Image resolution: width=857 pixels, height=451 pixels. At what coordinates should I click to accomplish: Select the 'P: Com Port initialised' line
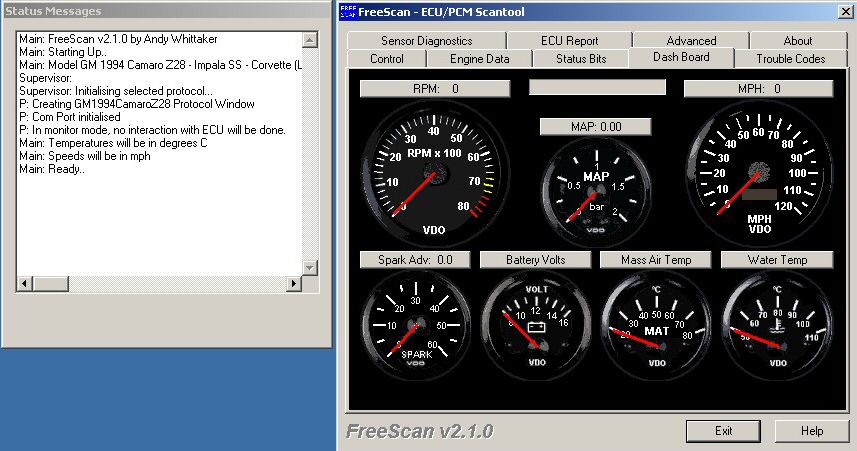pos(69,117)
